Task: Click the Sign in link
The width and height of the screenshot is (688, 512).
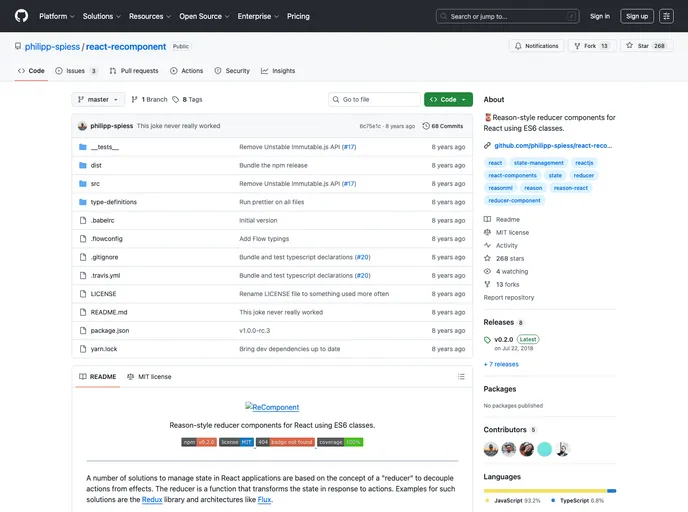Action: coord(599,16)
